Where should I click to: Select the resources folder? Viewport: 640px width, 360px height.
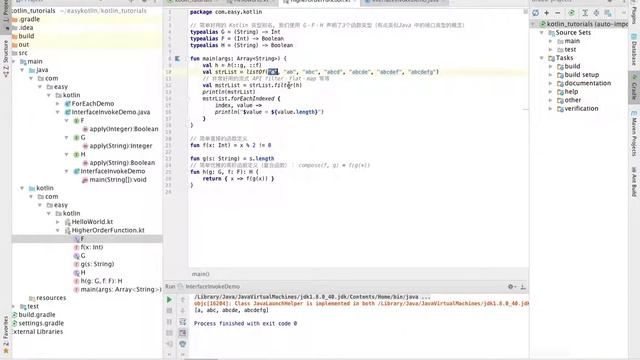[x=51, y=298]
